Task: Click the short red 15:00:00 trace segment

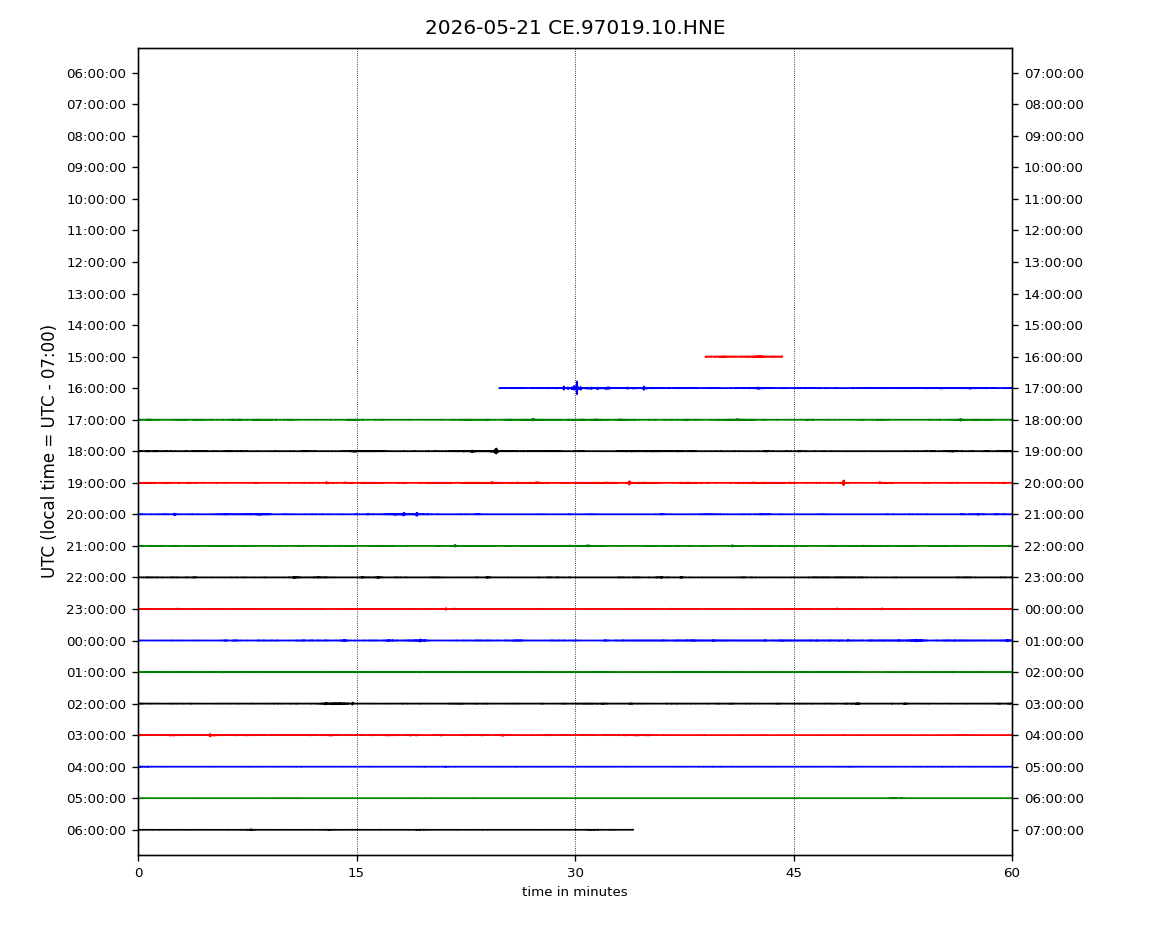Action: pyautogui.click(x=744, y=357)
